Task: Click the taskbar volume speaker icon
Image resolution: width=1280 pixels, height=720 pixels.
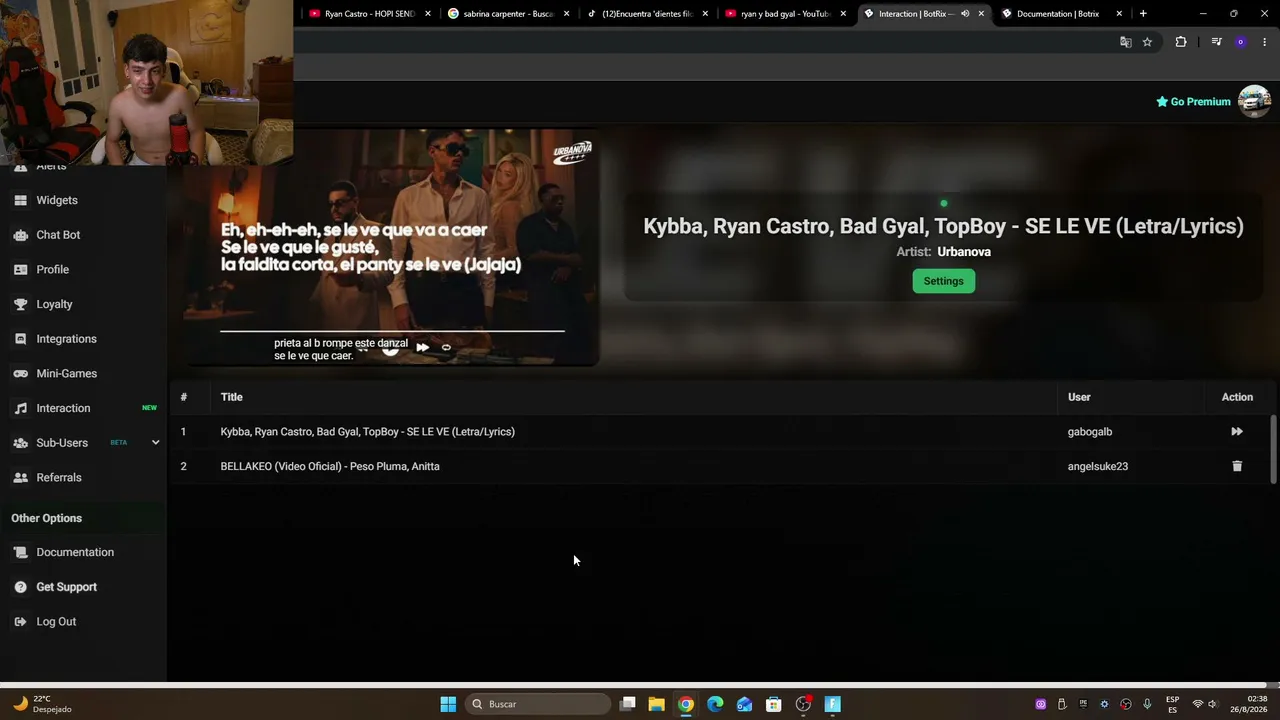Action: (x=1213, y=704)
